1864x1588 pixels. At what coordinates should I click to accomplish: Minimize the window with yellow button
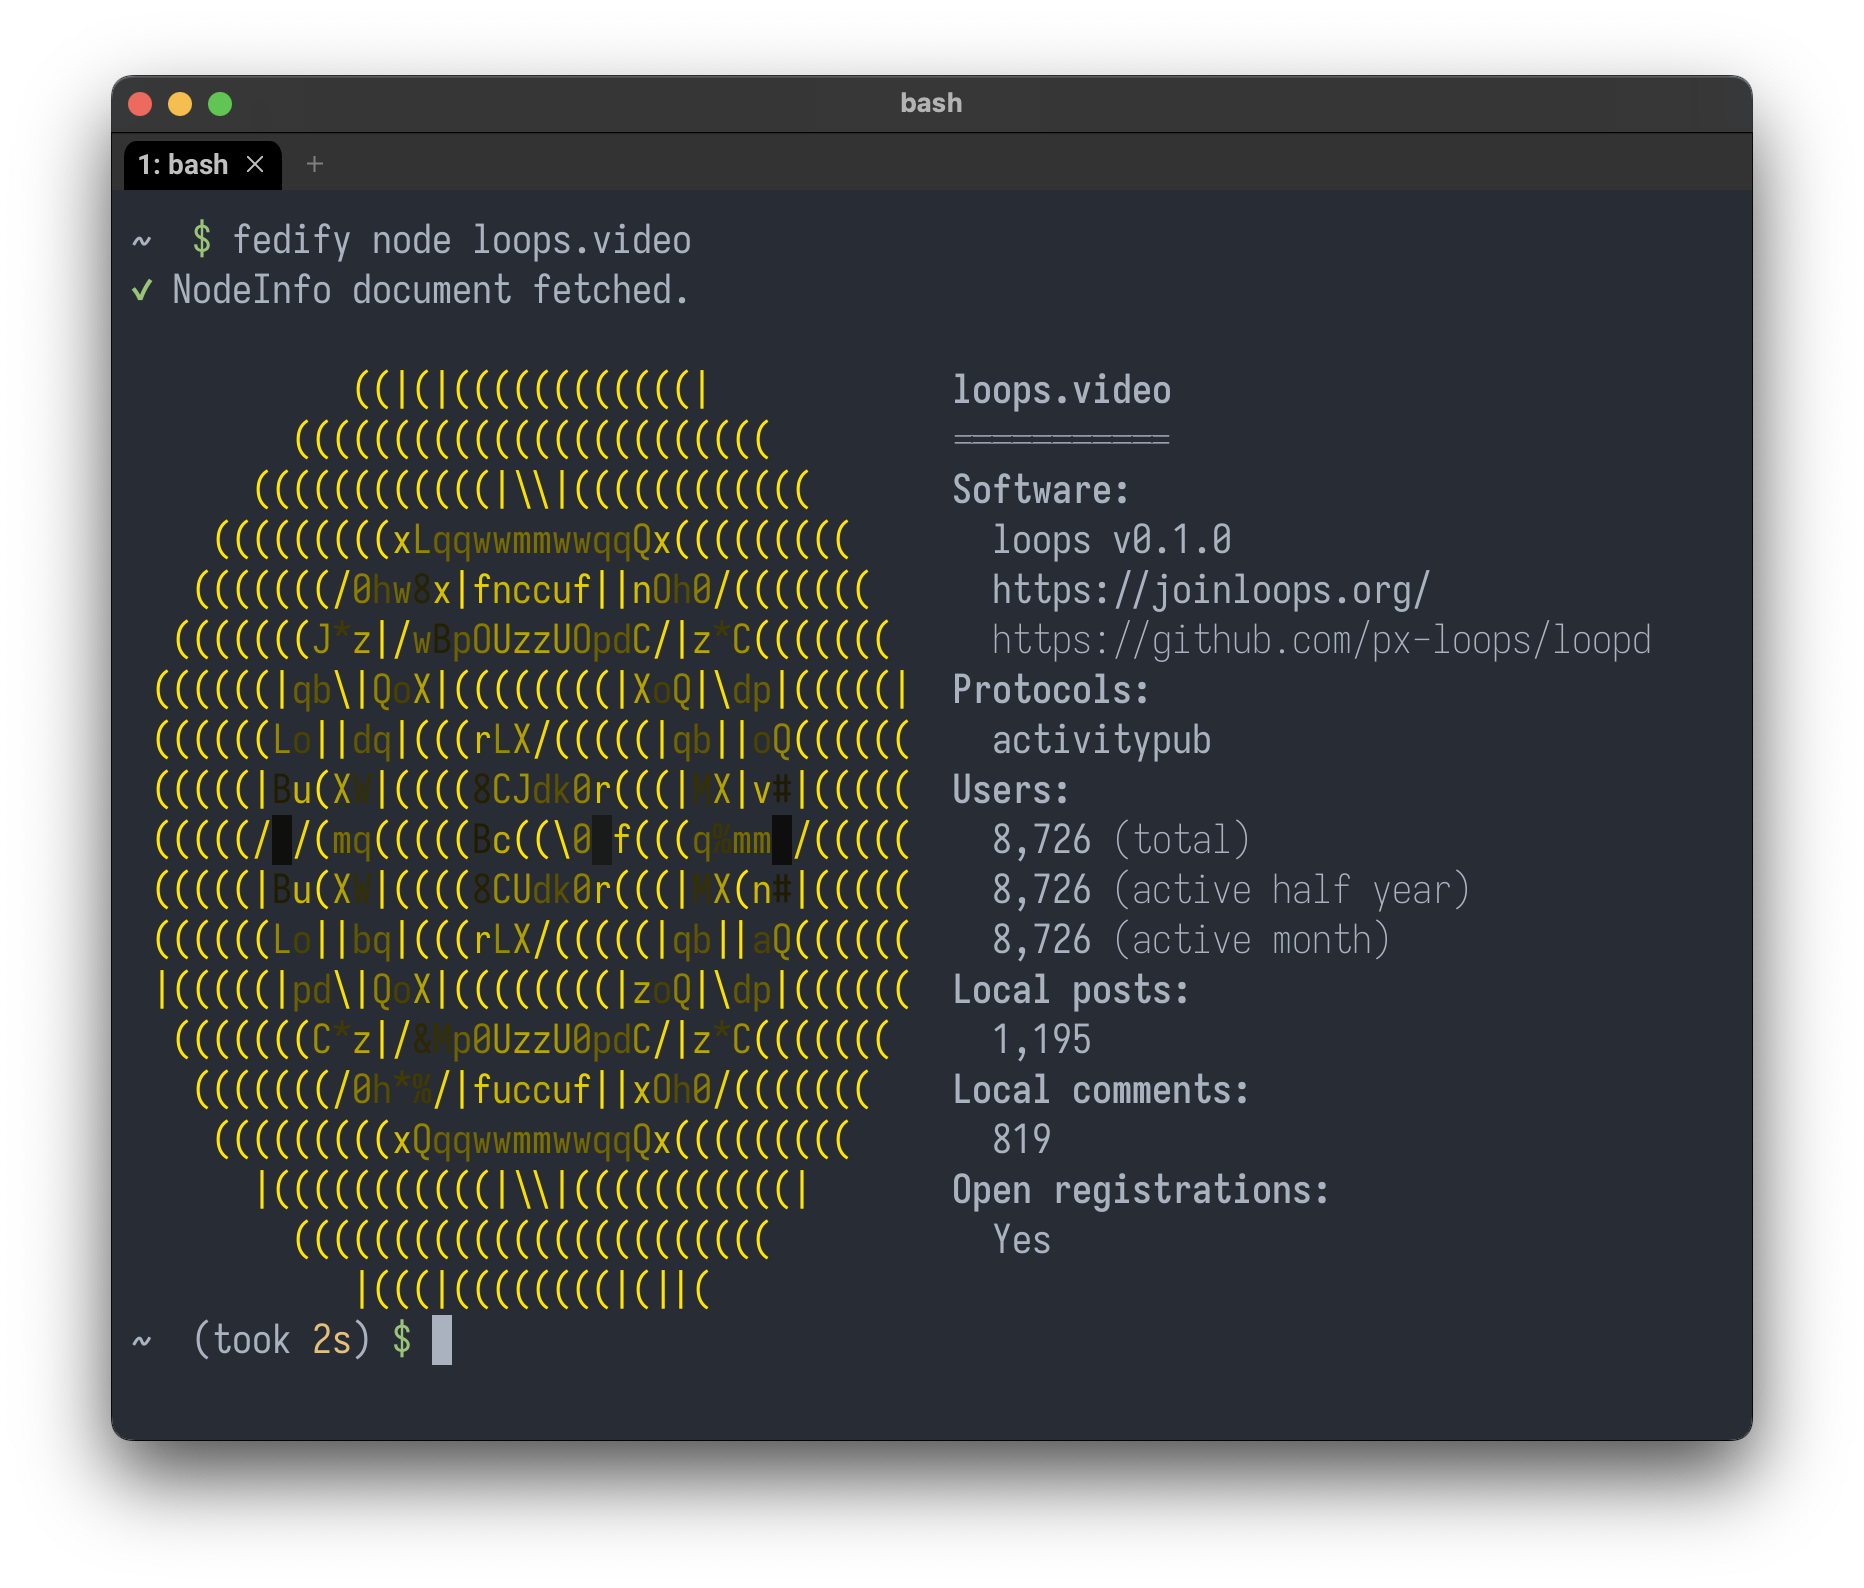click(180, 104)
